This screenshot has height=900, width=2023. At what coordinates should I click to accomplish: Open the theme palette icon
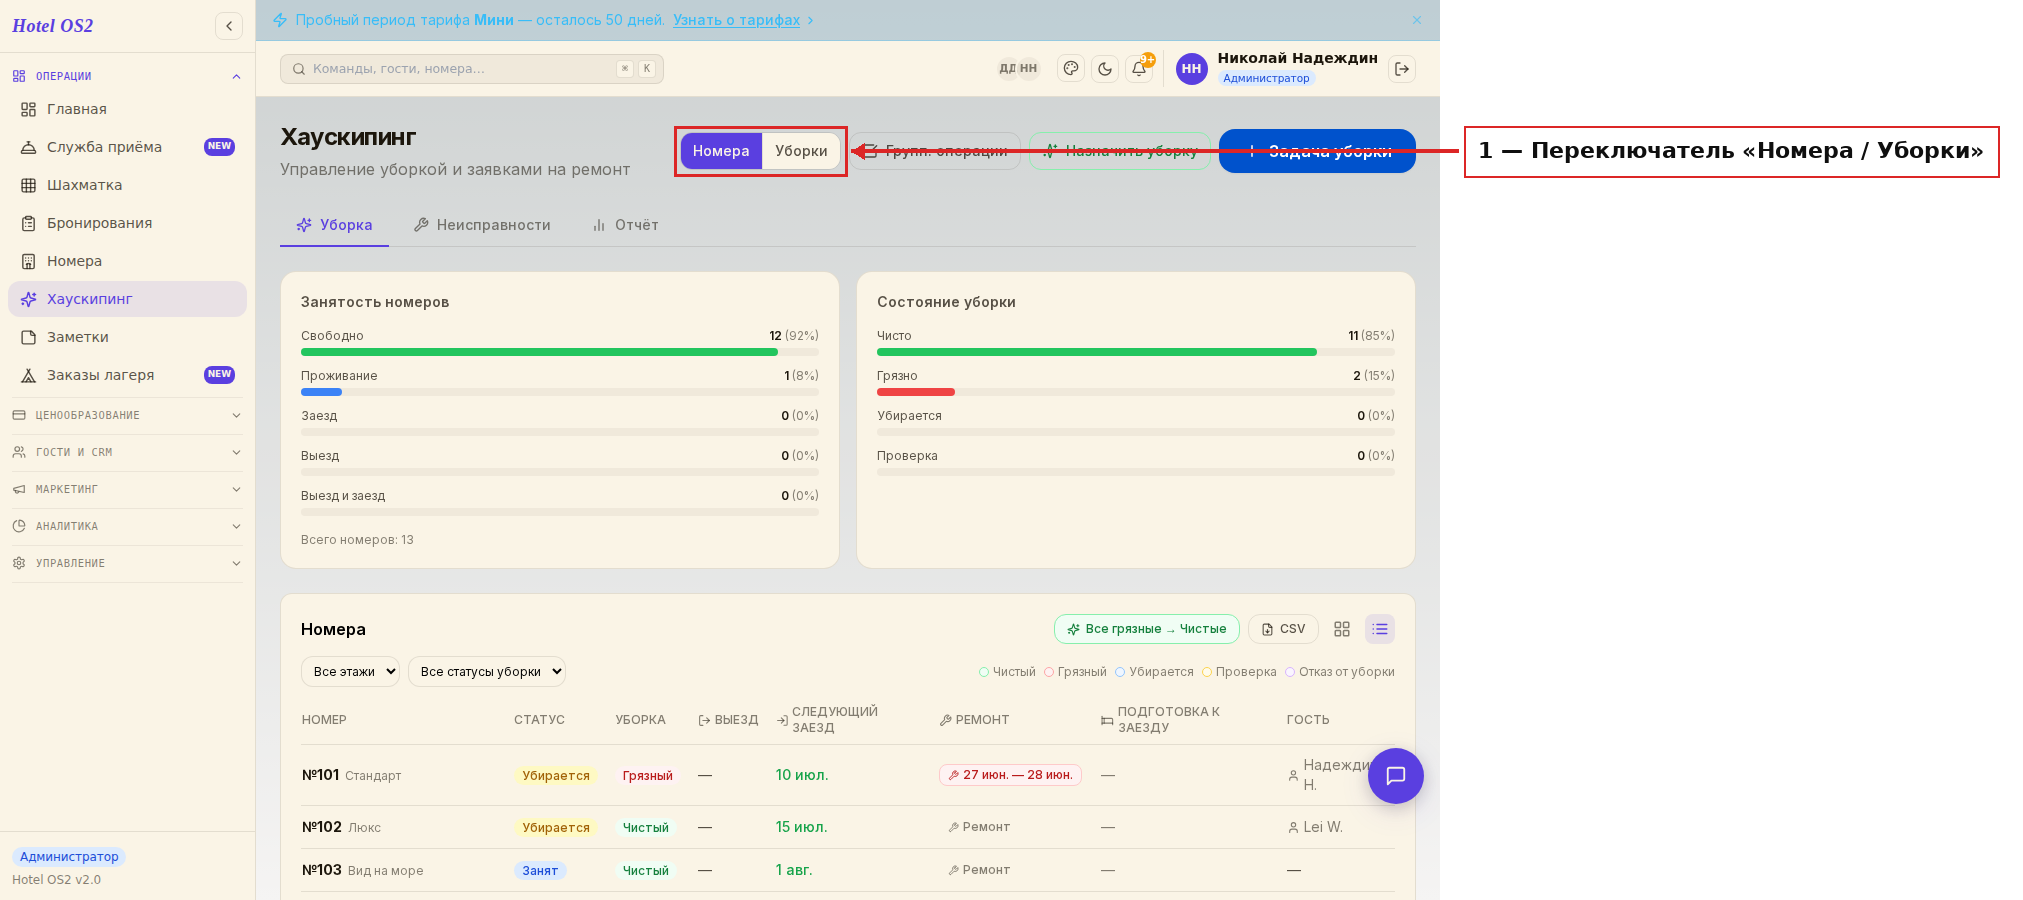[1071, 69]
